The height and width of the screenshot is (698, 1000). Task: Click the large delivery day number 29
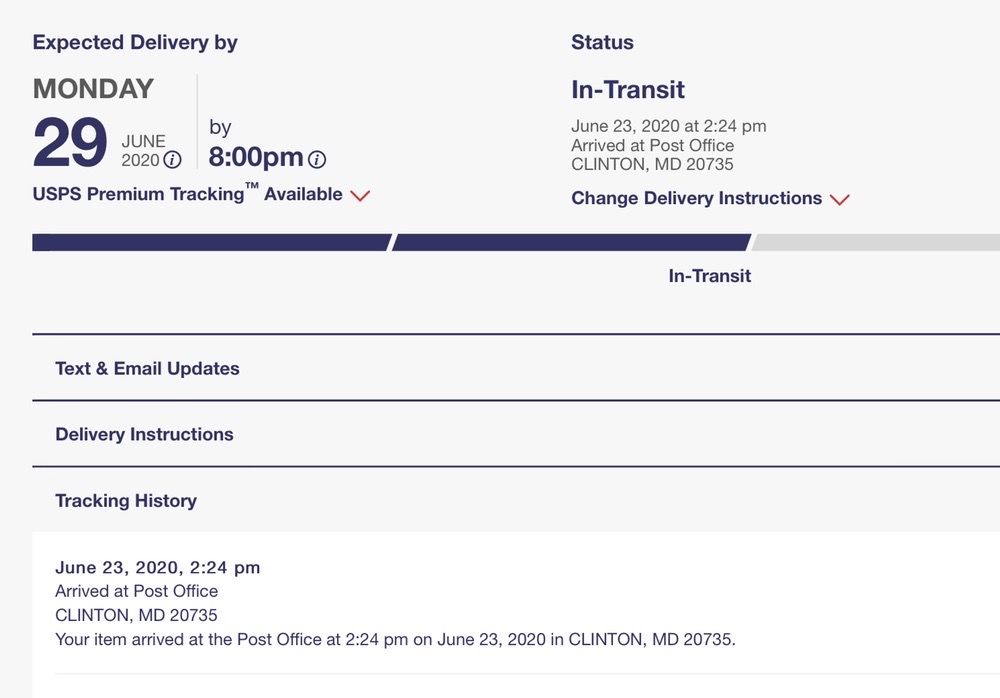coord(70,144)
